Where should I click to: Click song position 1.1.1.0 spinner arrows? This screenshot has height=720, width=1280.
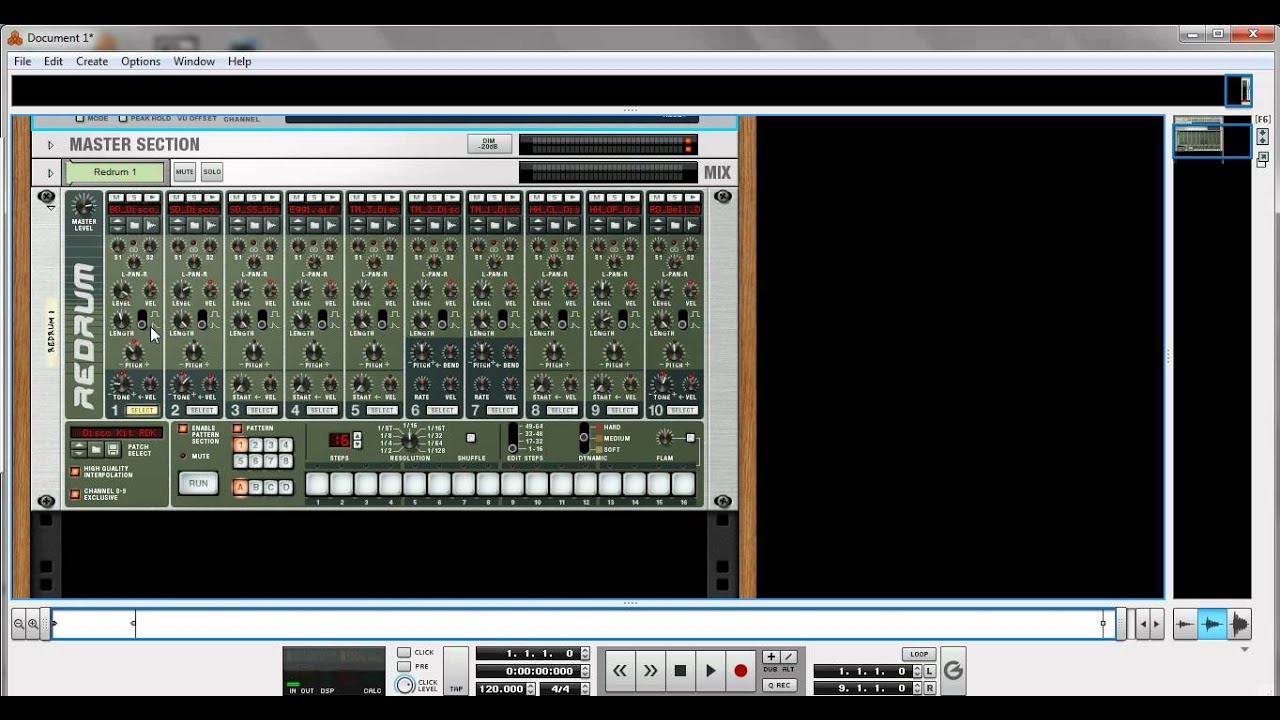[x=585, y=654]
